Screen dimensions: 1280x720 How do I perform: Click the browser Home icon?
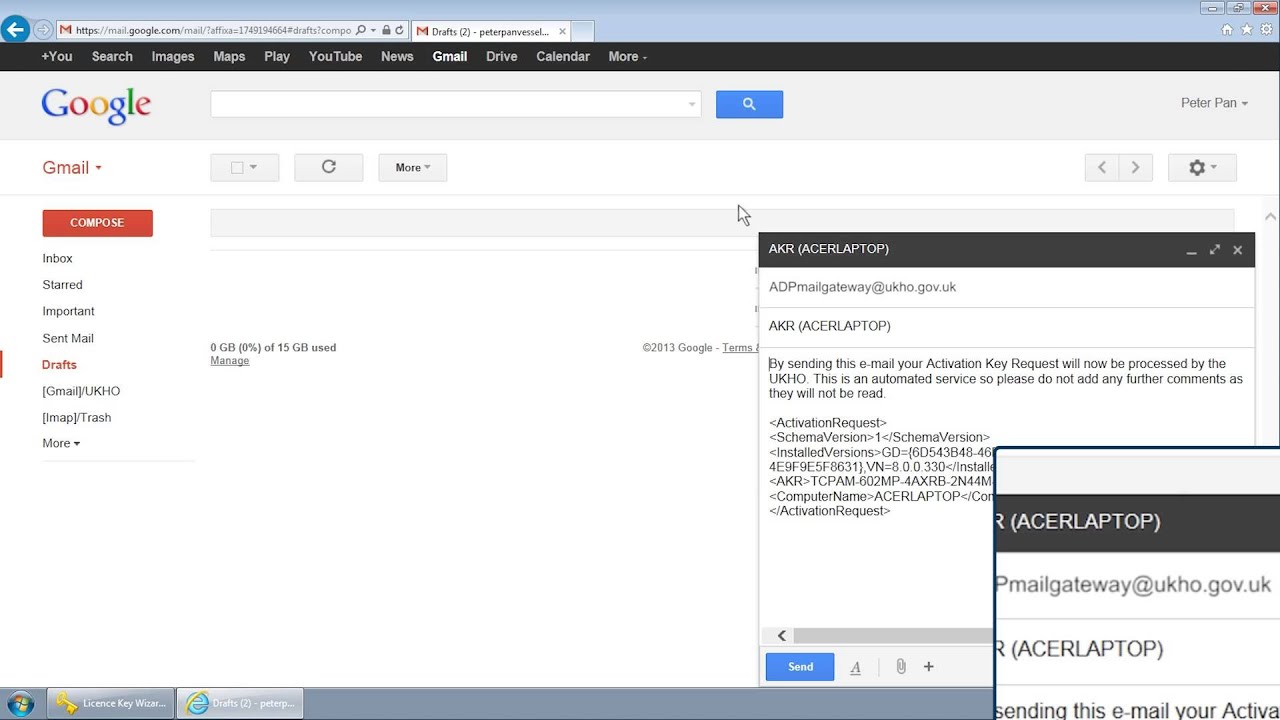1227,30
